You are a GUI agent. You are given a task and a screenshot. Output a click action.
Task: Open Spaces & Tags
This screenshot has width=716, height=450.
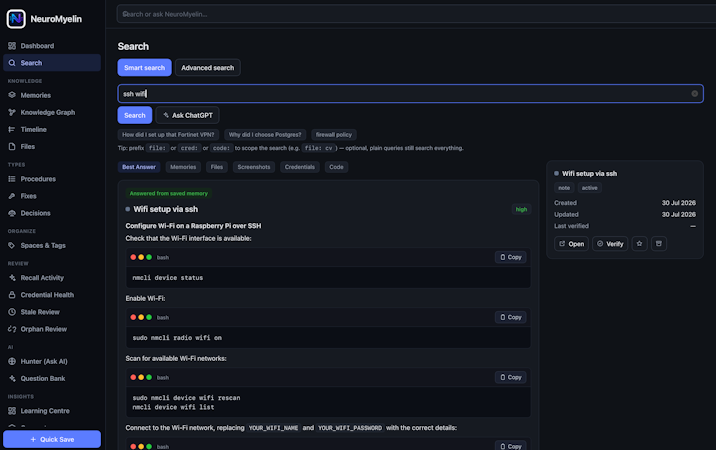coord(52,245)
